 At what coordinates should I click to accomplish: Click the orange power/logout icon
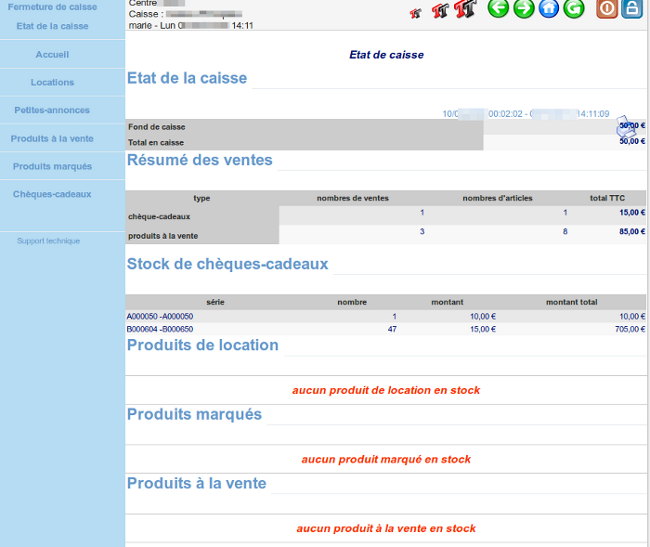[x=606, y=9]
